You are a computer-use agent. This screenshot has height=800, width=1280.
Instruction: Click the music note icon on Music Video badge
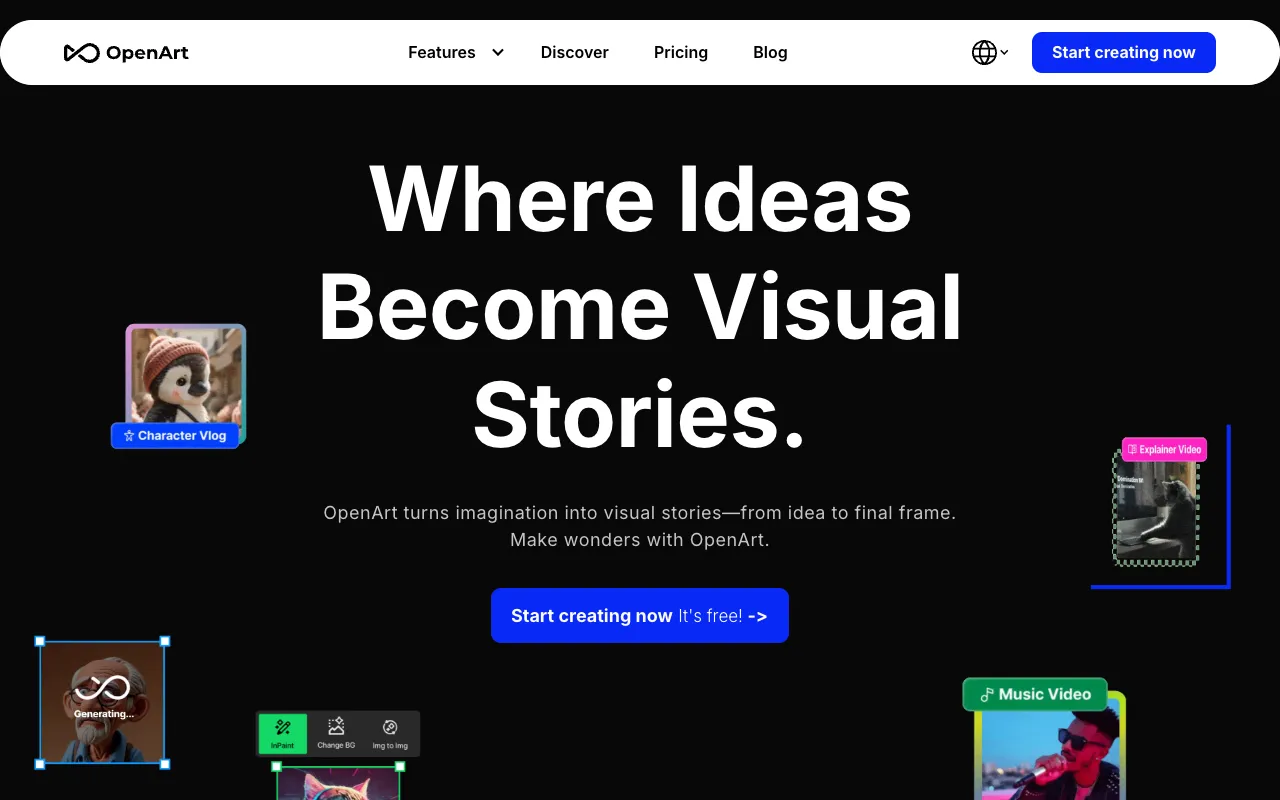[988, 694]
